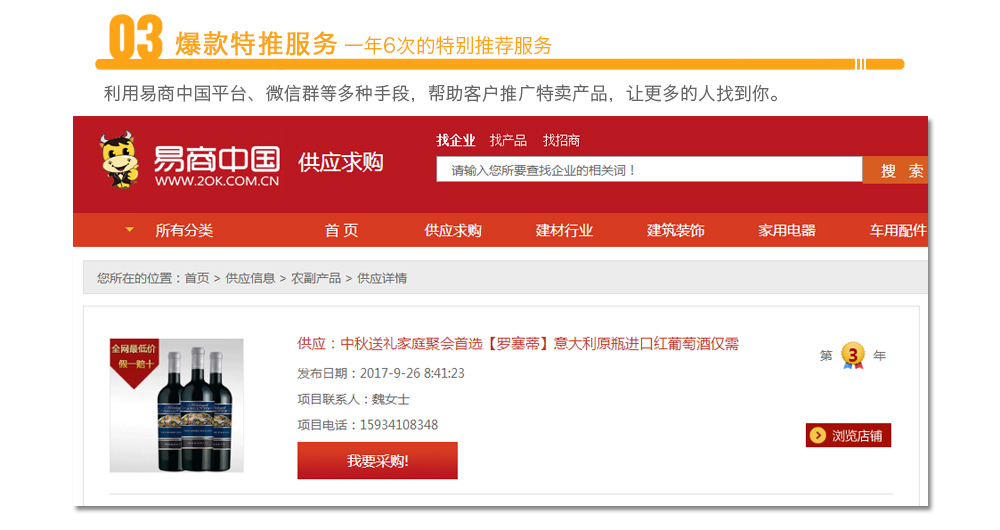Viewport: 1000px width, 530px height.
Task: Click 供应信息 in the breadcrumb
Action: [250, 278]
